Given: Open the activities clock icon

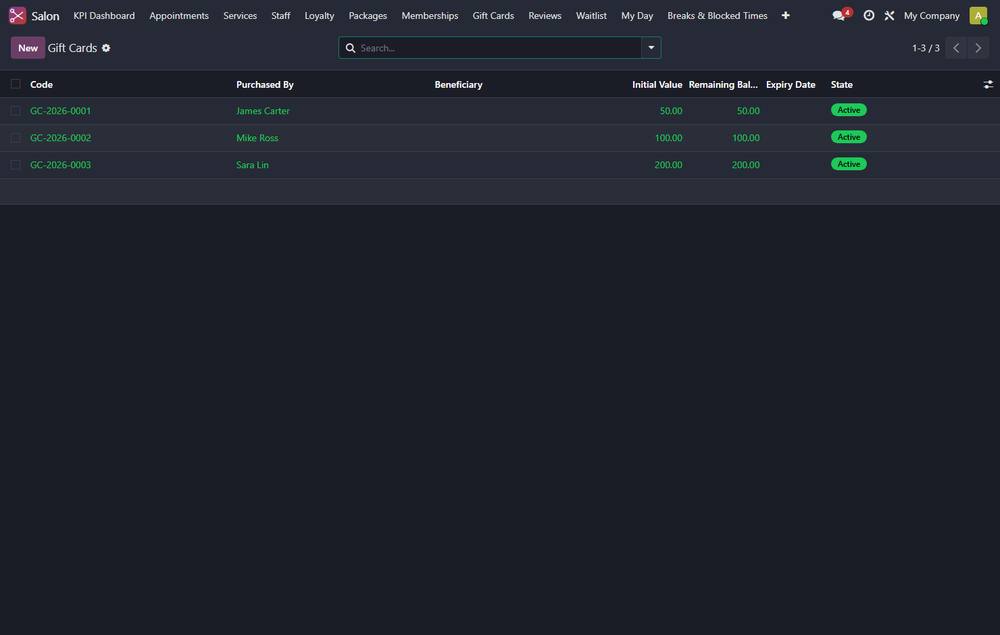Looking at the screenshot, I should click(869, 15).
